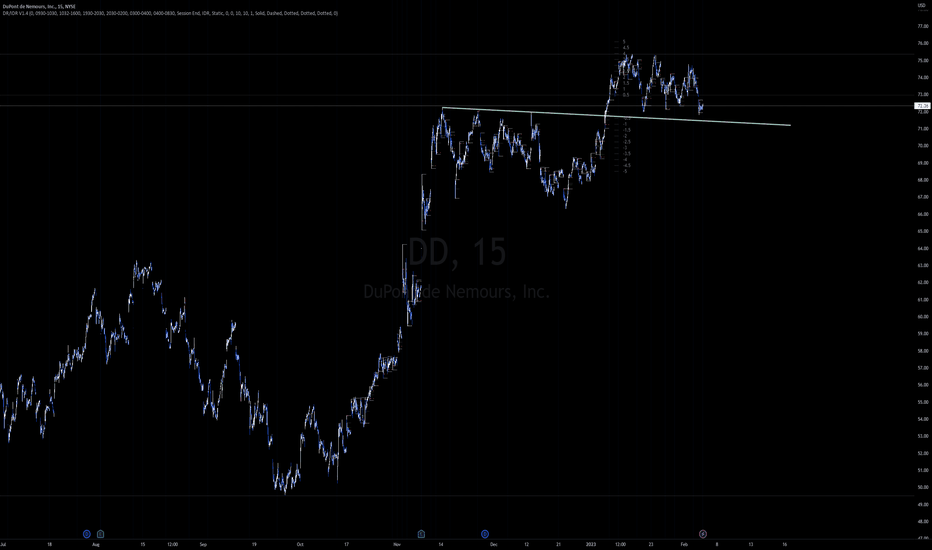932x550 pixels.
Task: Open the earnings marker near the Nov label
Action: [x=421, y=534]
